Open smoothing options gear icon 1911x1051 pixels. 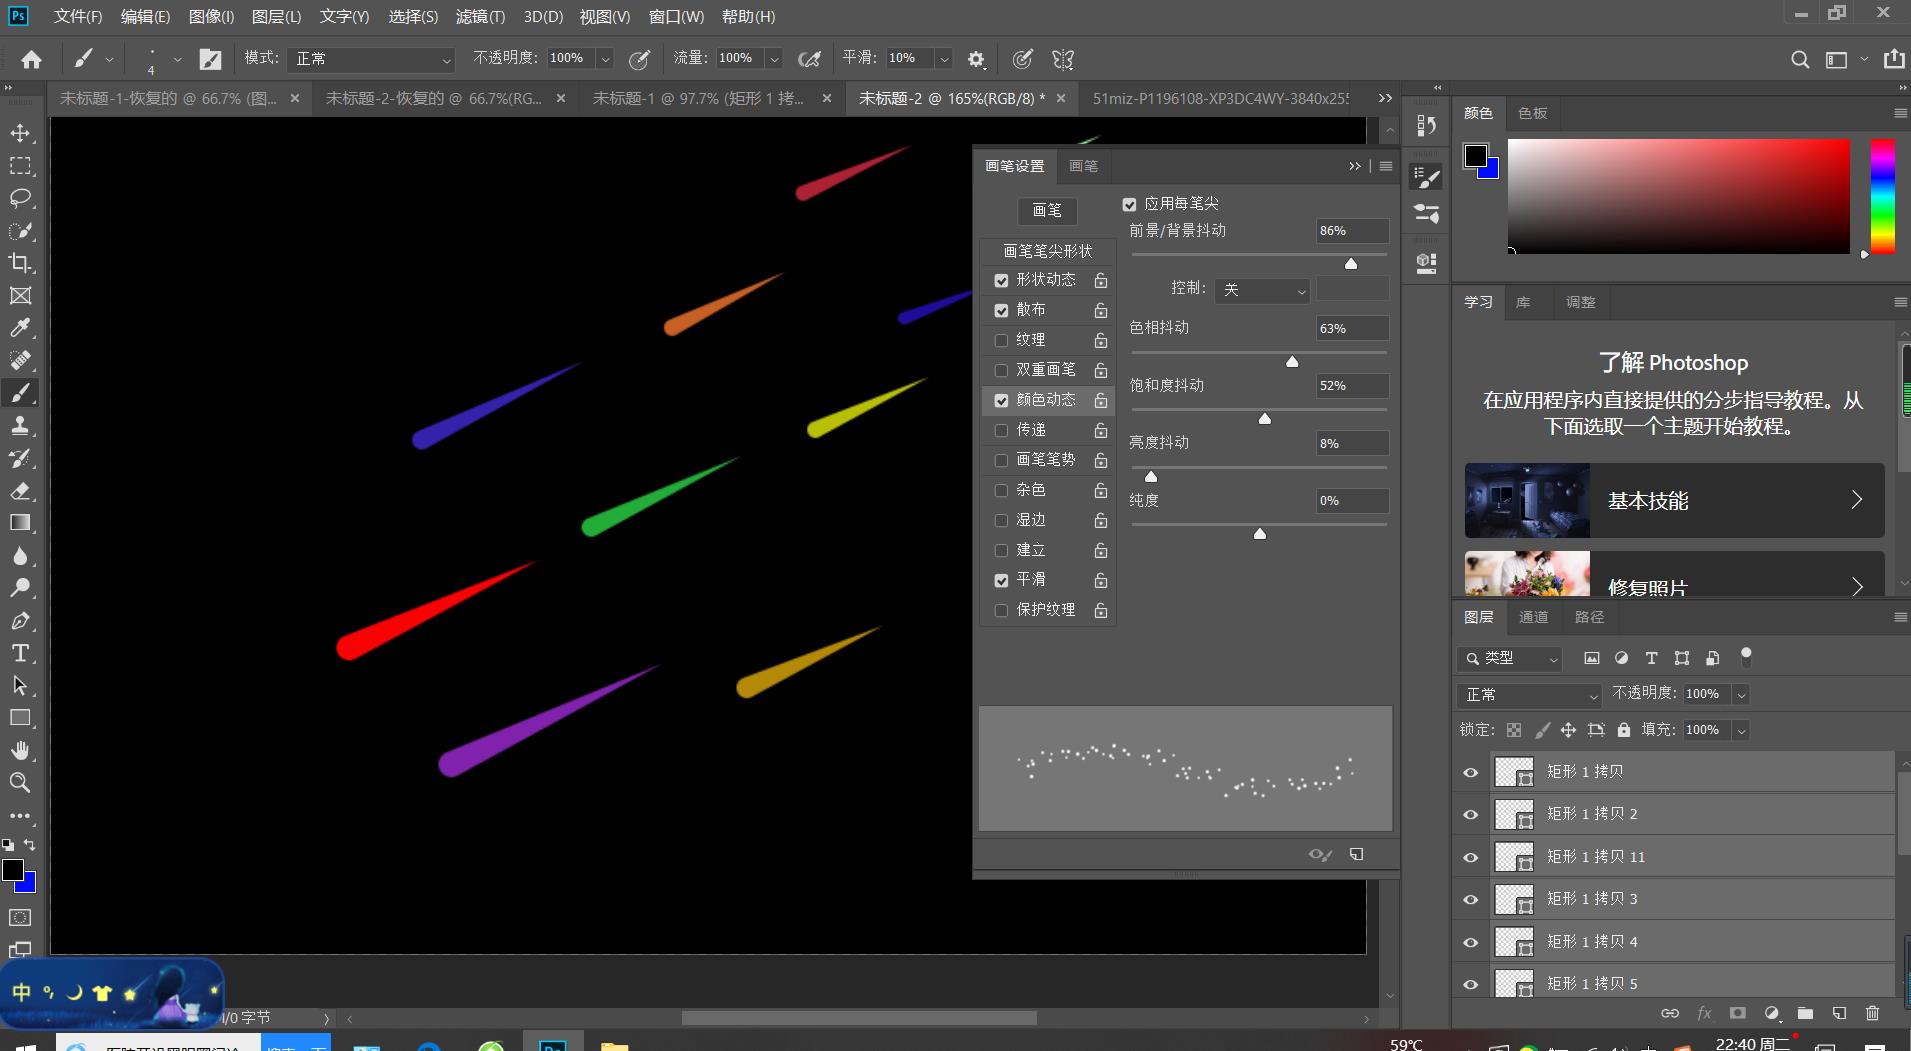(976, 59)
